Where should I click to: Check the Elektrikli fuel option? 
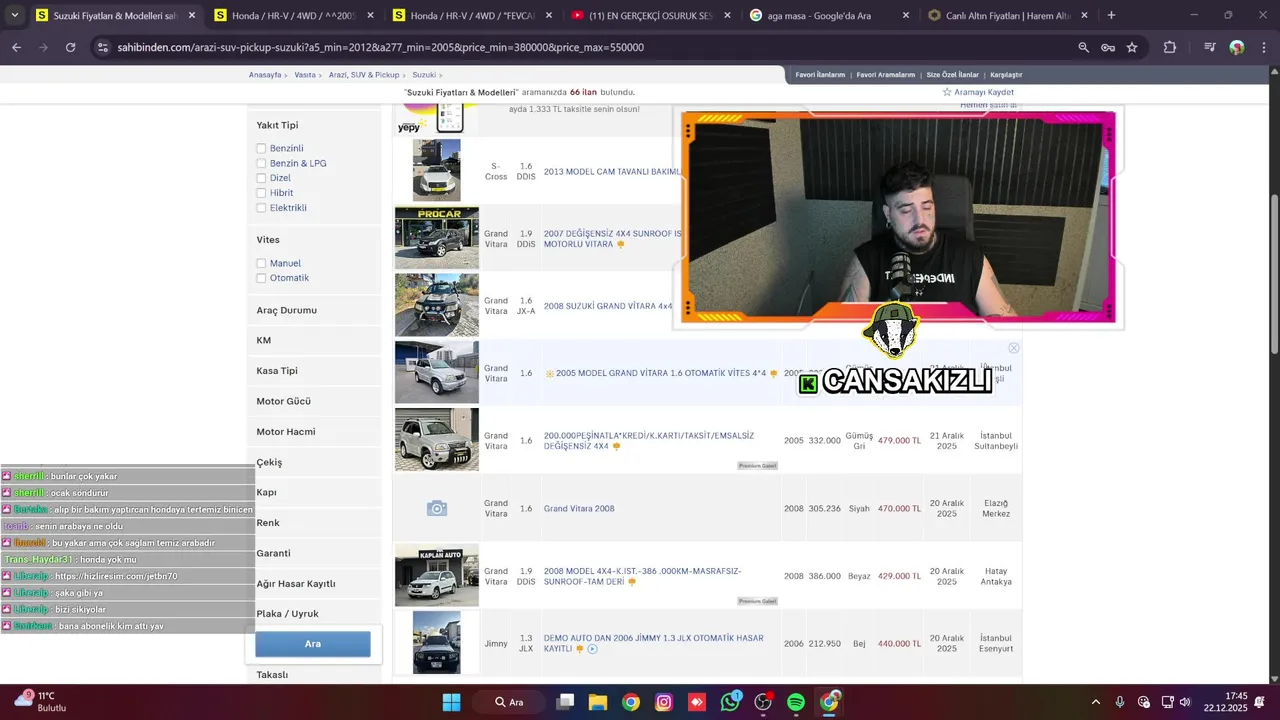(x=261, y=208)
